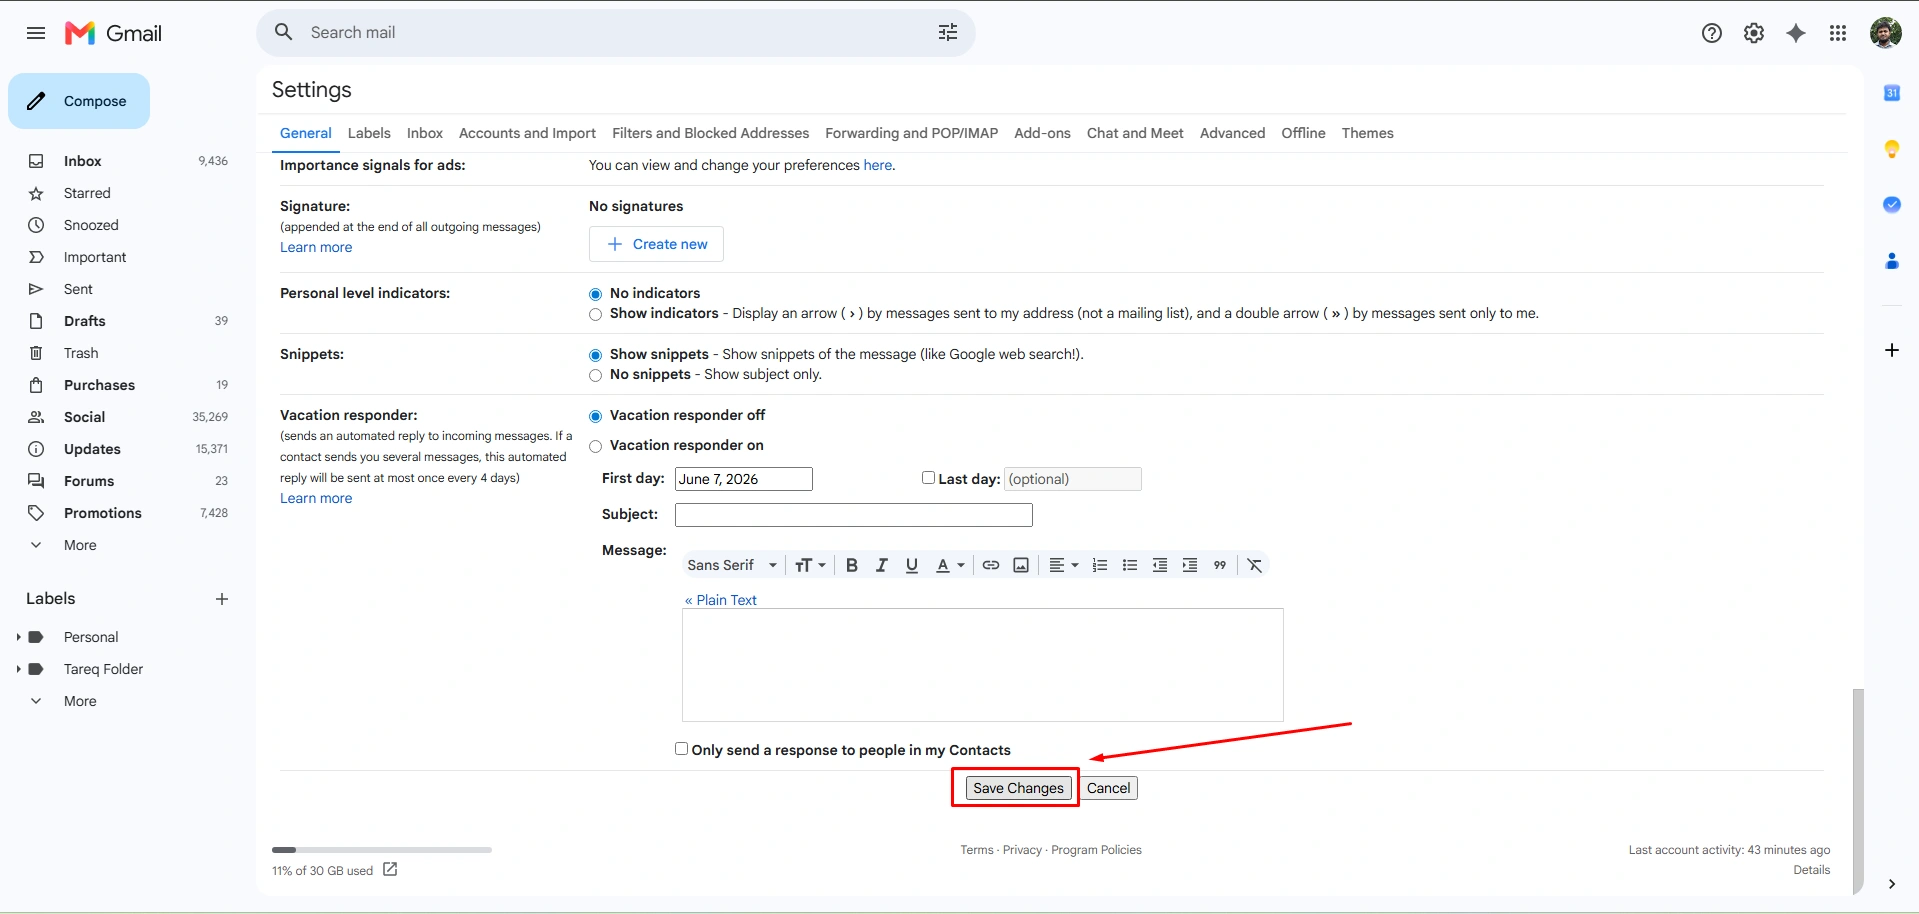Enable Last day checkbox
This screenshot has height=914, width=1919.
point(928,478)
